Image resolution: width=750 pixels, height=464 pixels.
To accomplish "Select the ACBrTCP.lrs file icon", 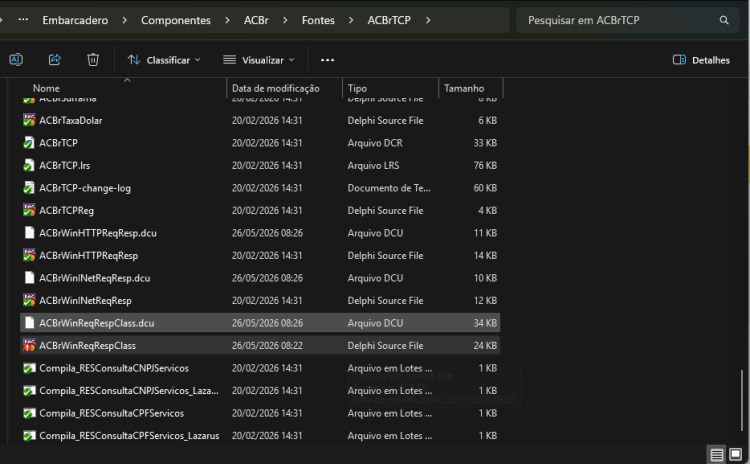I will tap(29, 165).
